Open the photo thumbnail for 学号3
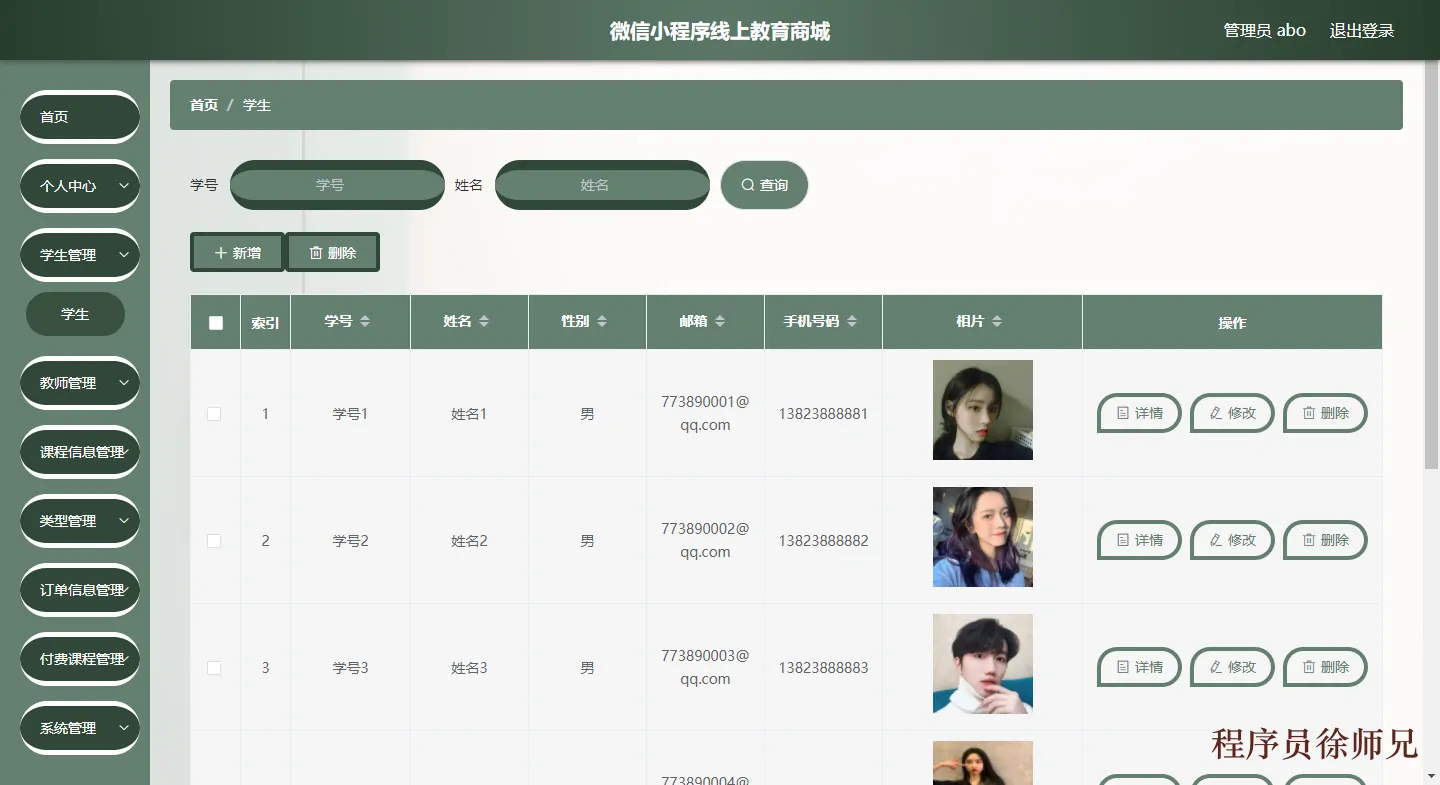The width and height of the screenshot is (1440, 785). (983, 664)
